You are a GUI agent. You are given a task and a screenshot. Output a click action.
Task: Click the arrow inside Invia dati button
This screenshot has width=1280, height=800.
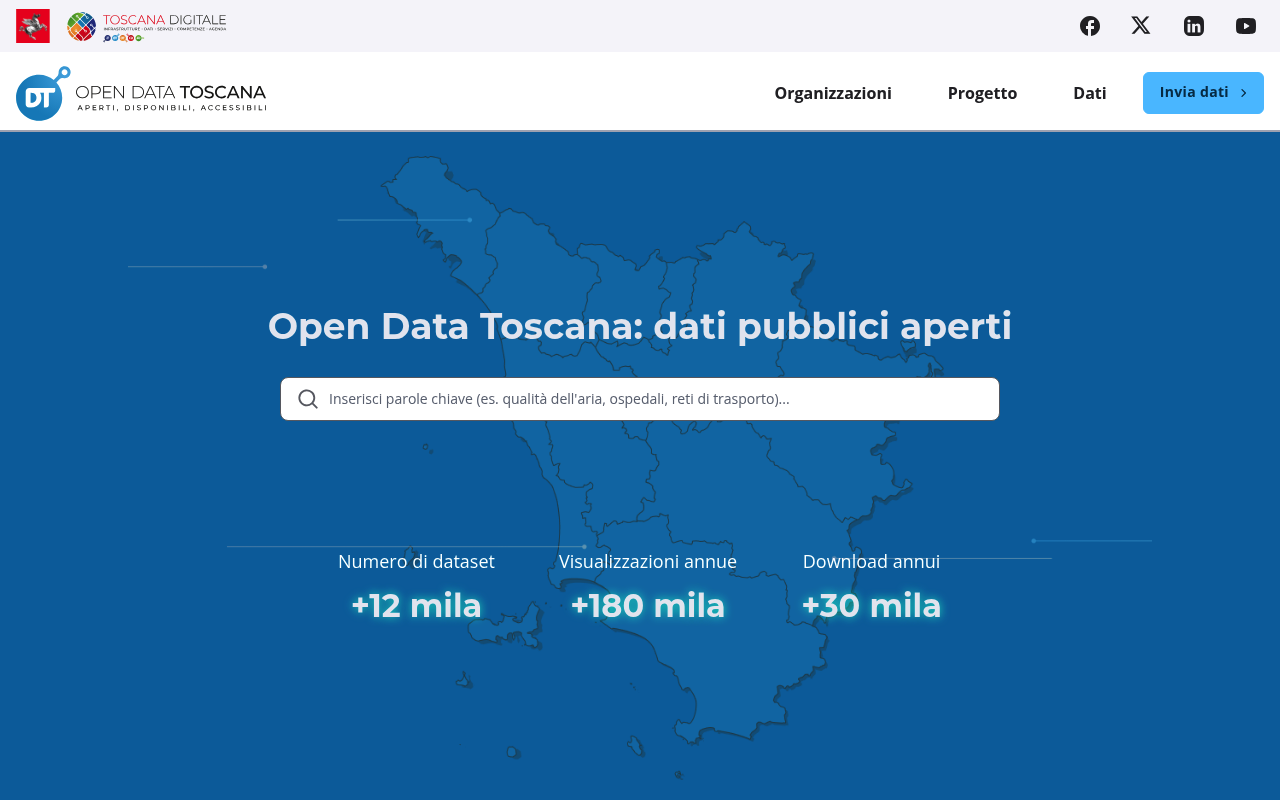click(1244, 93)
